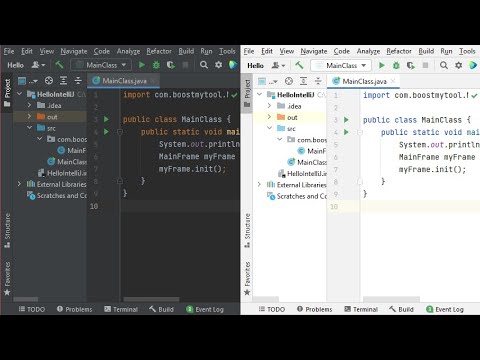Expand .idea folder in light project tree
480x360 pixels.
pos(269,106)
